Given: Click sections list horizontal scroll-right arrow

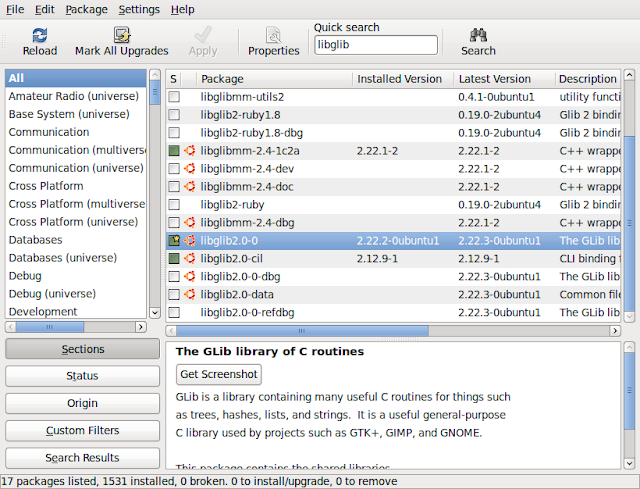Looking at the screenshot, I should [141, 327].
